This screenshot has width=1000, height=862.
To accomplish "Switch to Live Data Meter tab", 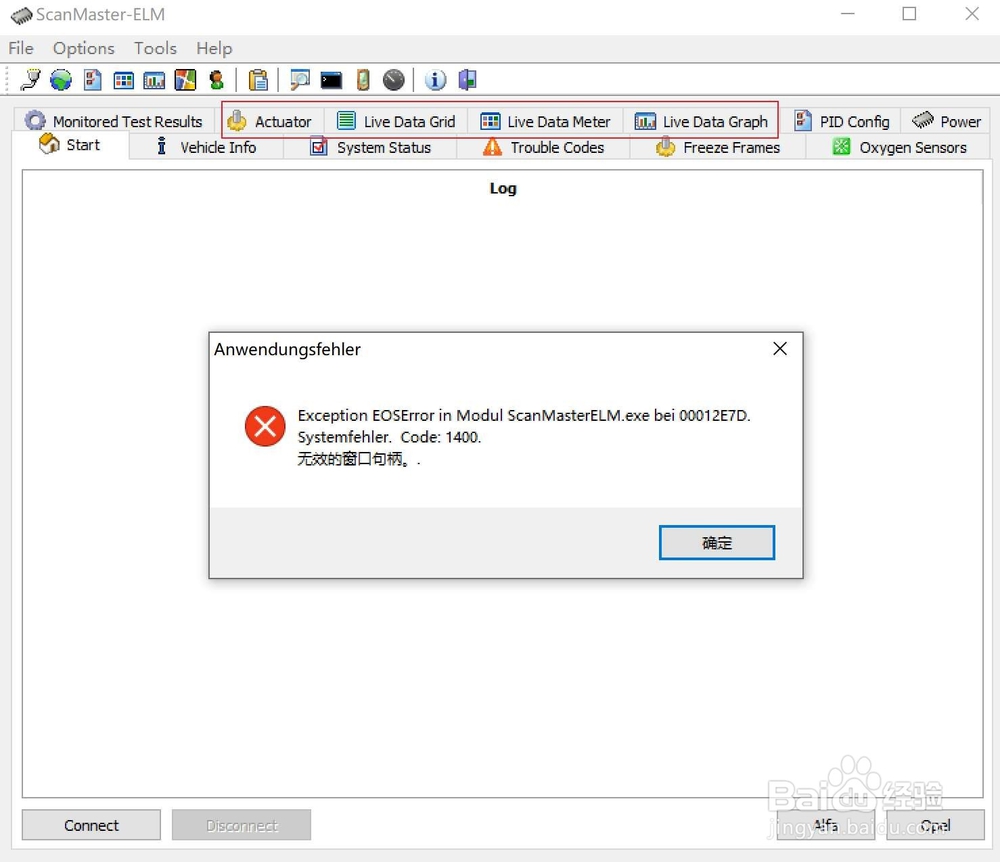I will pos(545,121).
